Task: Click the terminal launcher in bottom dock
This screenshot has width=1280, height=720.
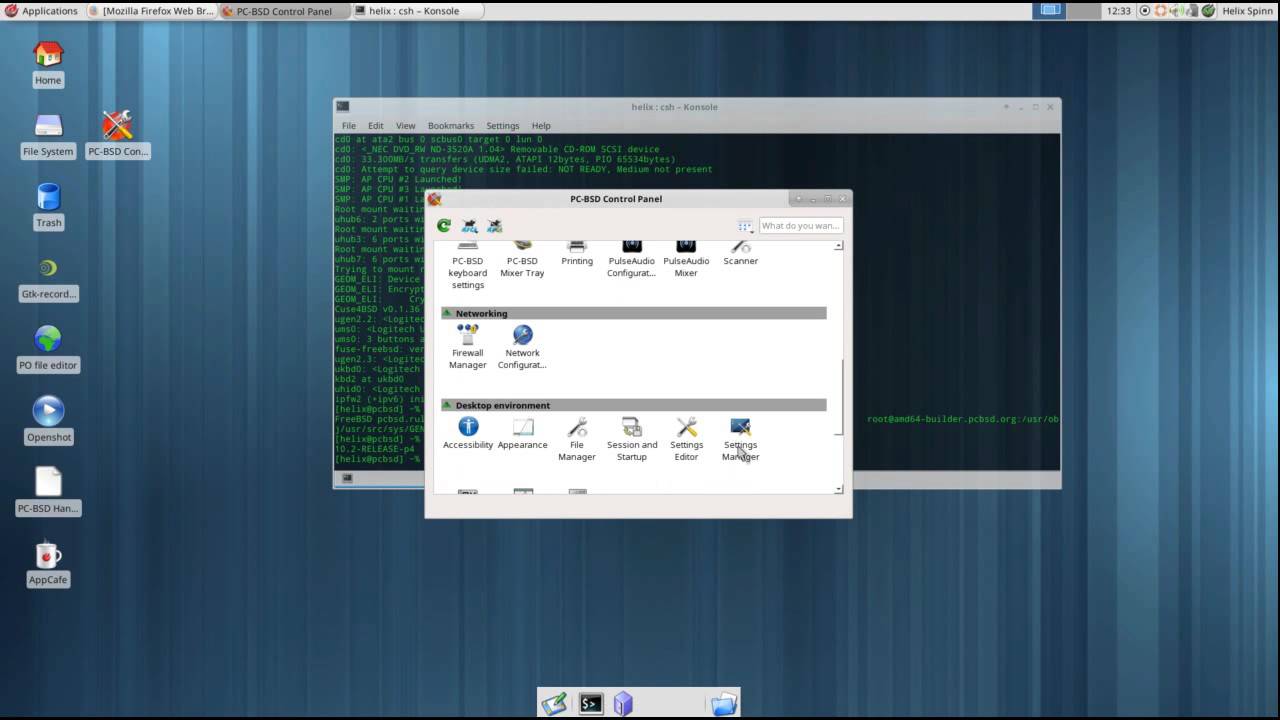Action: coord(591,704)
